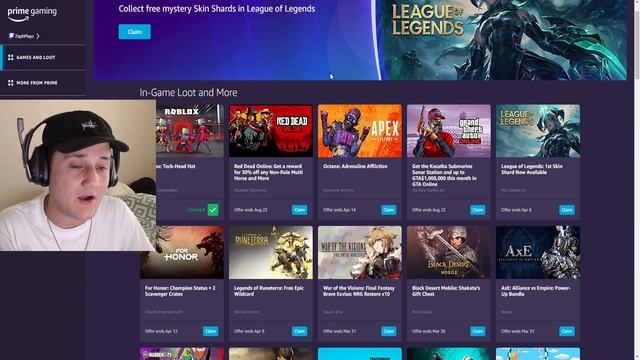Open the Roblox offer thumbnail
This screenshot has width=640, height=360.
190,131
